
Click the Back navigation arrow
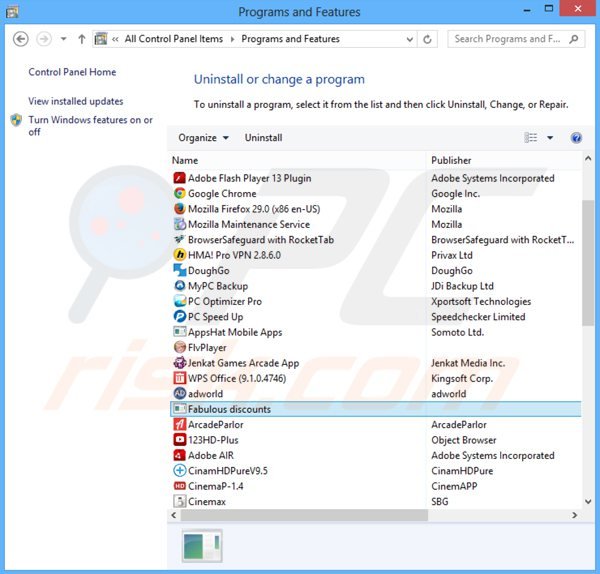tap(21, 39)
